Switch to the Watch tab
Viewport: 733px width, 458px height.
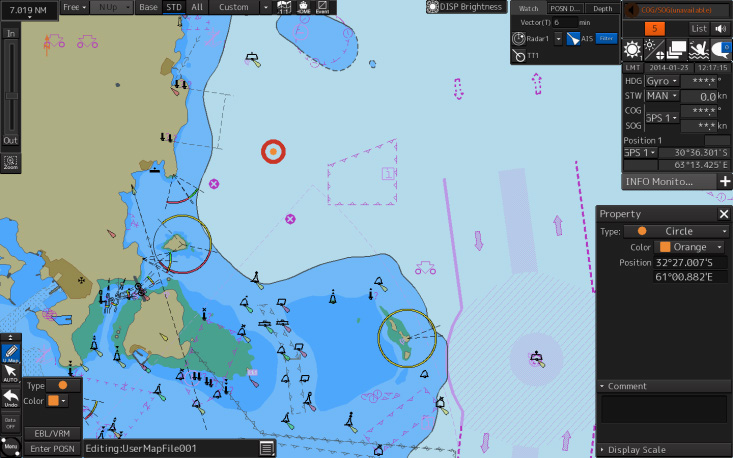pyautogui.click(x=529, y=8)
